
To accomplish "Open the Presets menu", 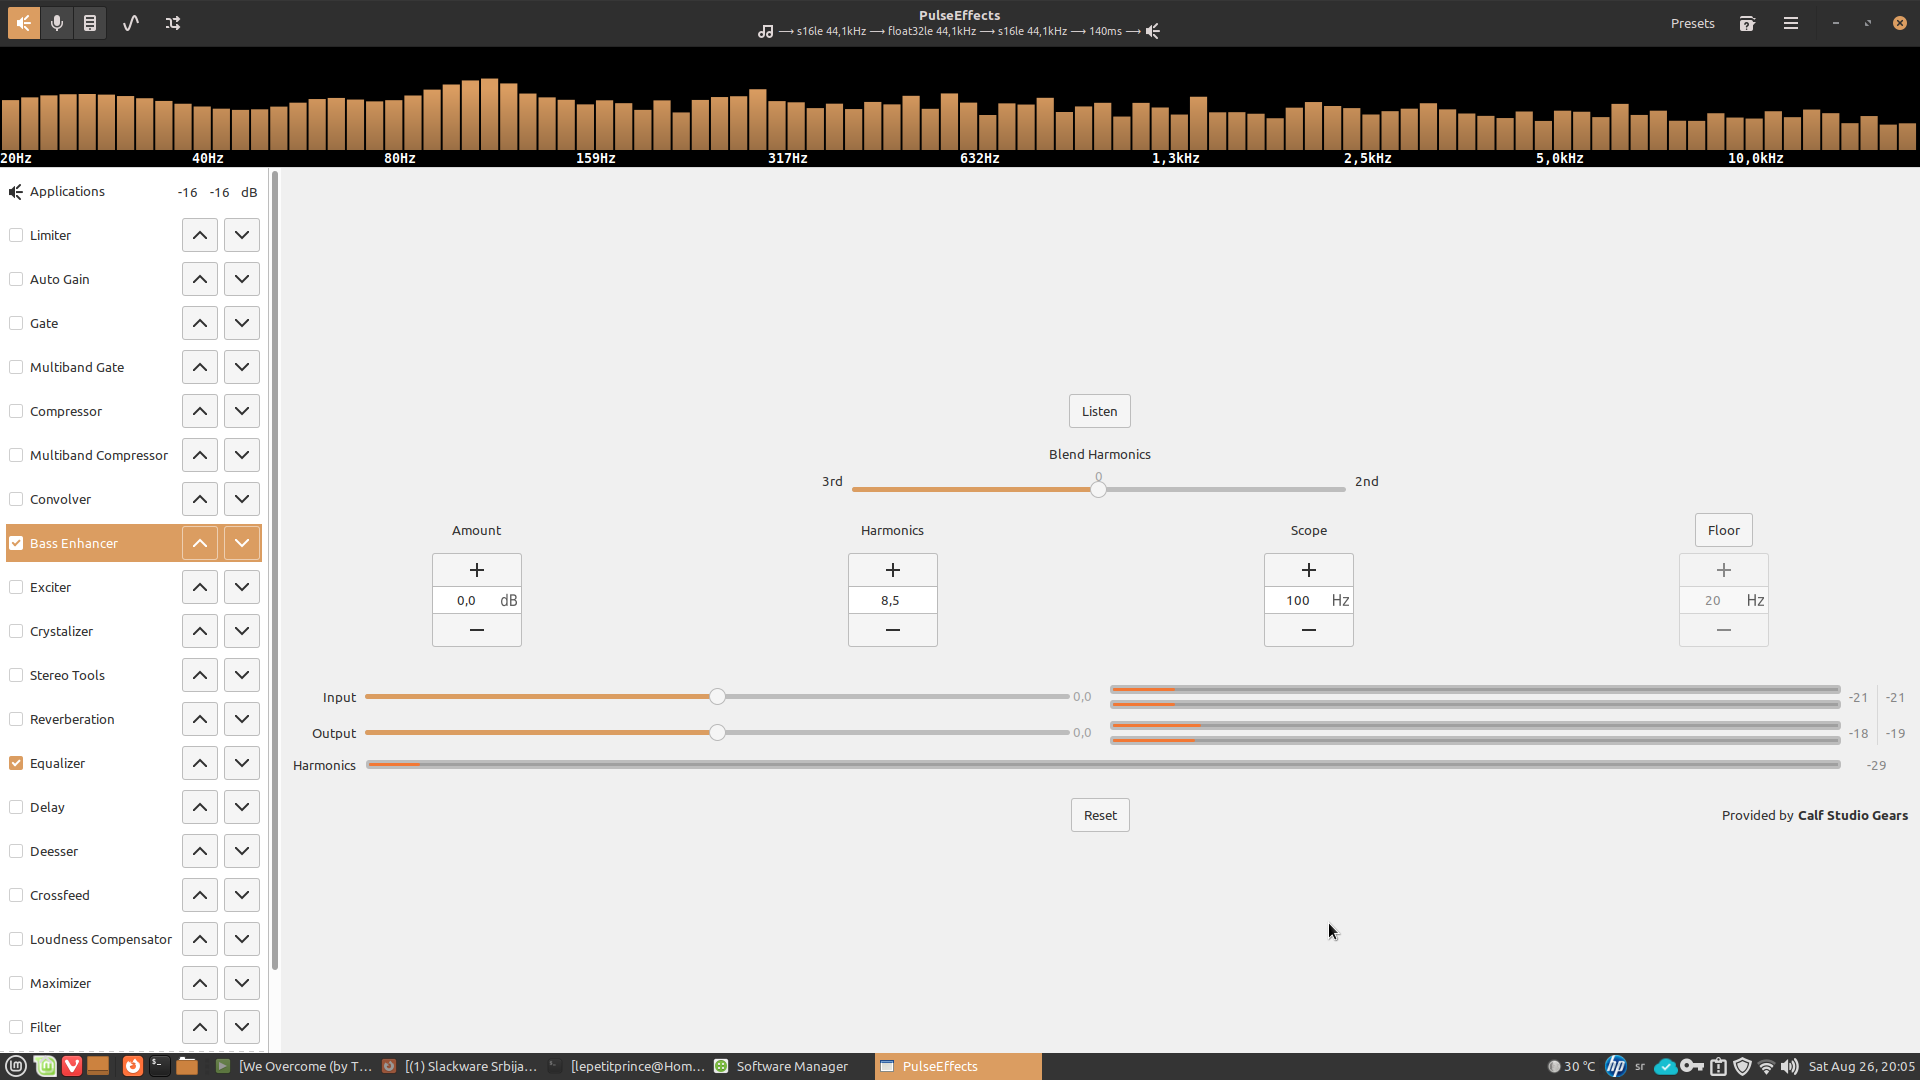I will 1692,23.
